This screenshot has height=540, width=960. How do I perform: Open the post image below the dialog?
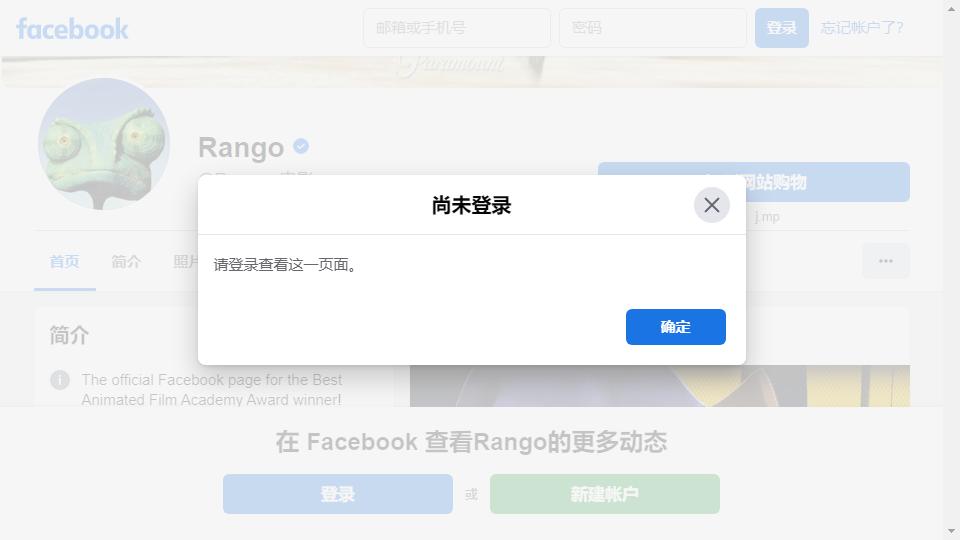tap(659, 386)
